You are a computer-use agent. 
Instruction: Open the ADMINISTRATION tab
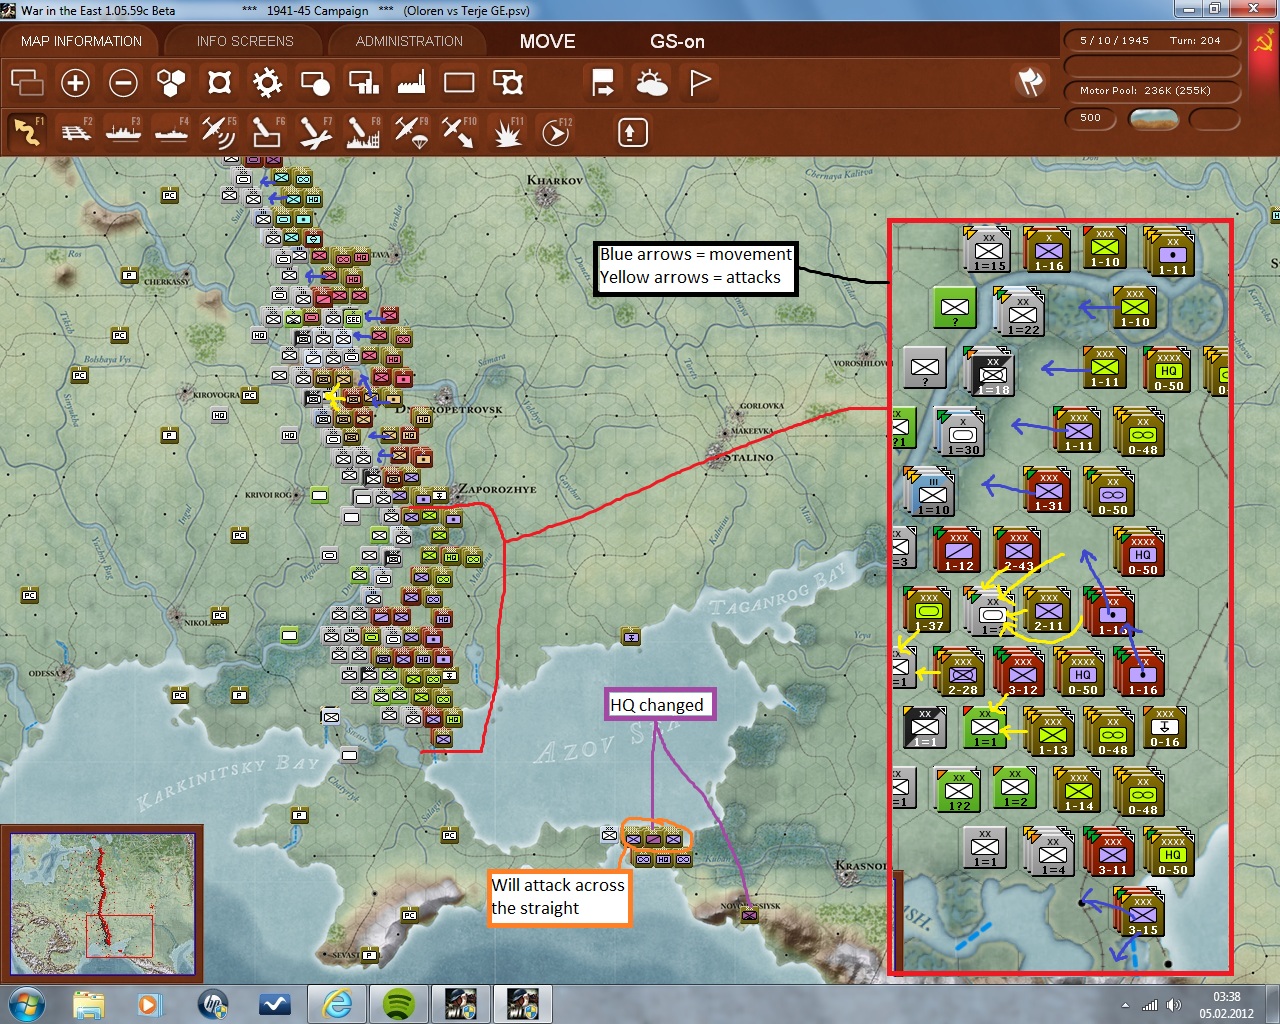tap(409, 41)
